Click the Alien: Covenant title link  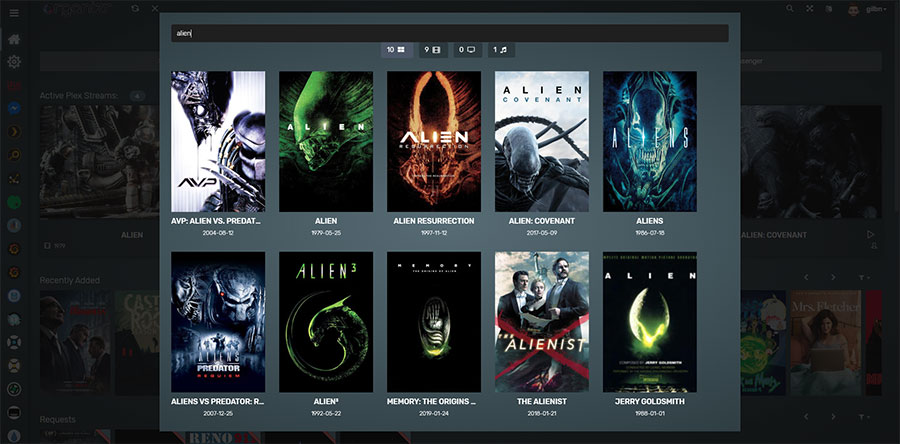click(x=541, y=221)
